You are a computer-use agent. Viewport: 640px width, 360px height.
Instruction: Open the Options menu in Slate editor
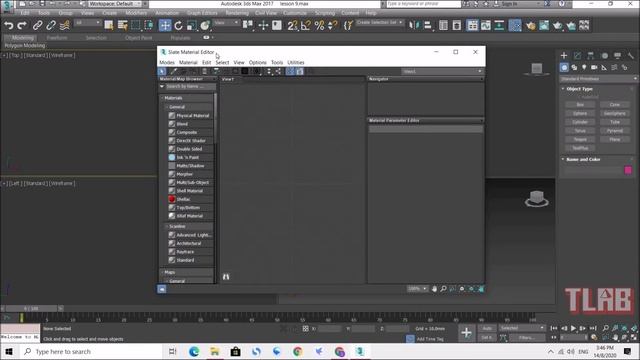(x=258, y=62)
